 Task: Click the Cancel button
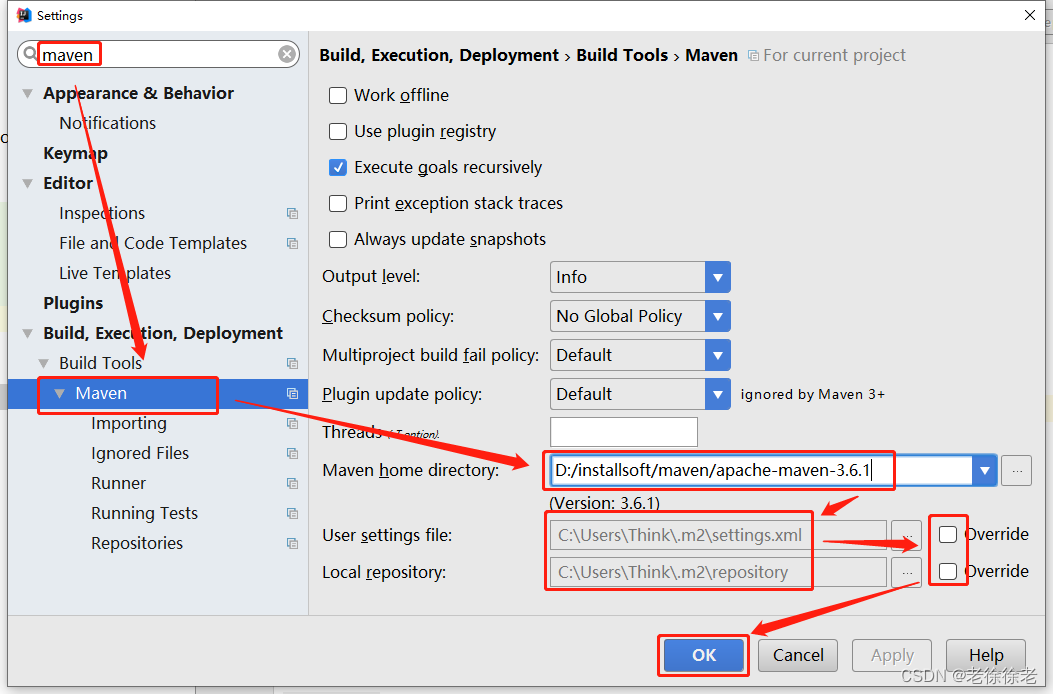pyautogui.click(x=798, y=656)
